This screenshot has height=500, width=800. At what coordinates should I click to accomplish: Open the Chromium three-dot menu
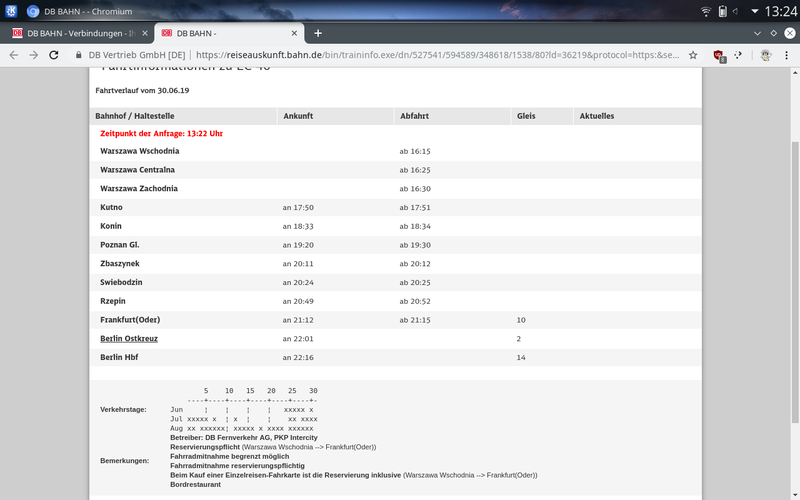786,55
